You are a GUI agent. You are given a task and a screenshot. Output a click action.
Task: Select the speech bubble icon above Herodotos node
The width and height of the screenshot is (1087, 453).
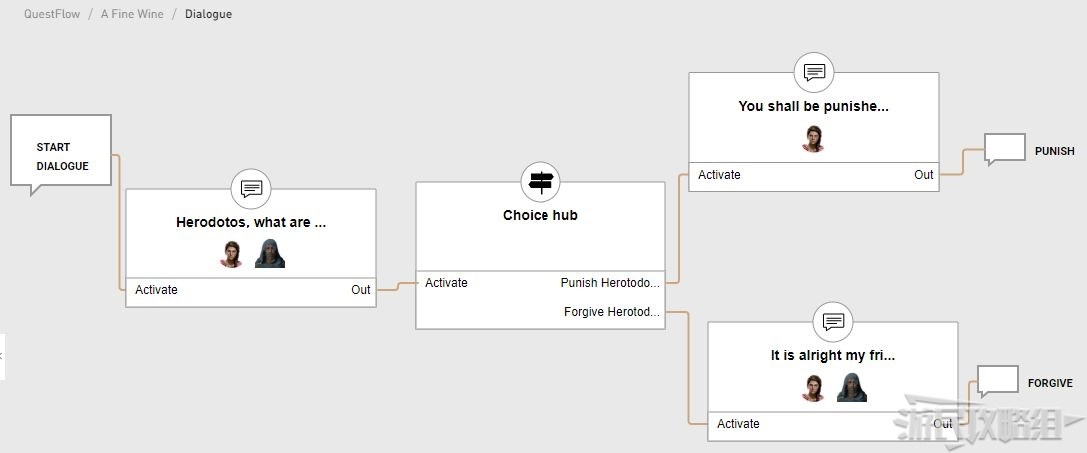point(251,188)
